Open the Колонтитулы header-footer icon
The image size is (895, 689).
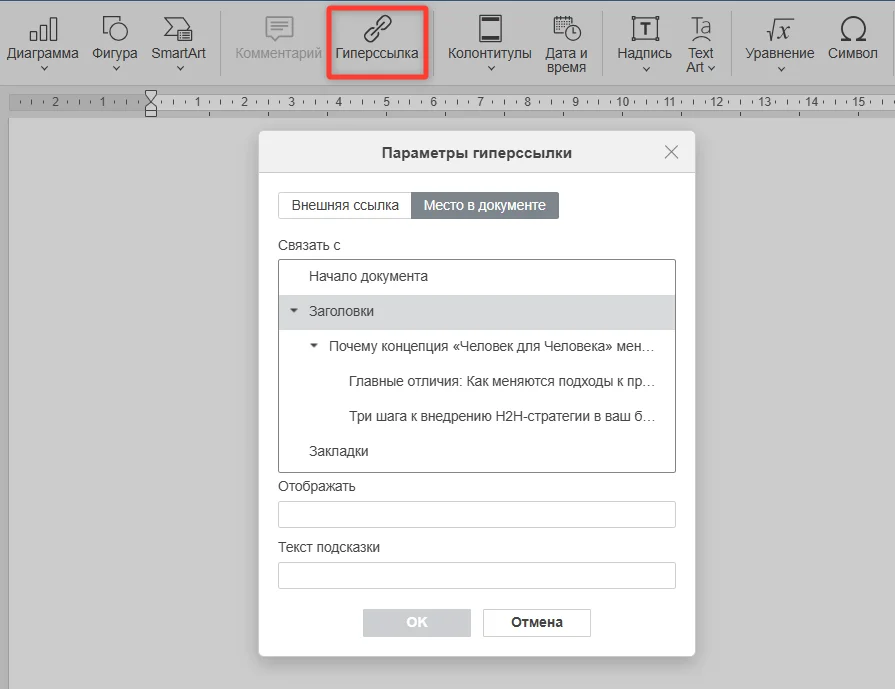click(490, 29)
